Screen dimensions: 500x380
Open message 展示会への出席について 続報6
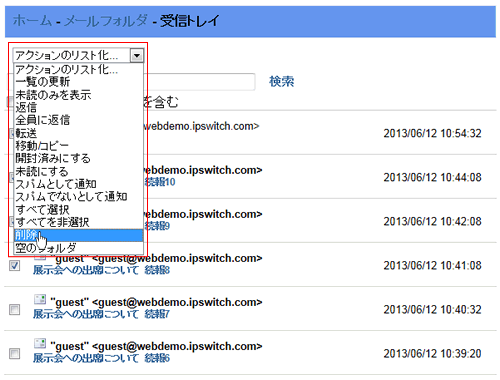[x=101, y=358]
